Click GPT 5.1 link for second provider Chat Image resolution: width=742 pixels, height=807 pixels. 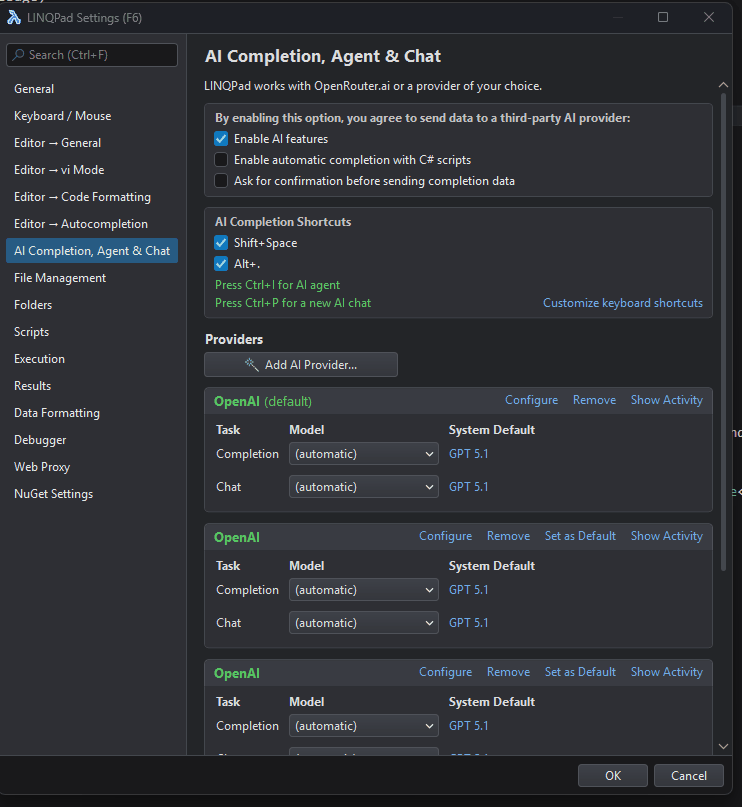tap(468, 623)
